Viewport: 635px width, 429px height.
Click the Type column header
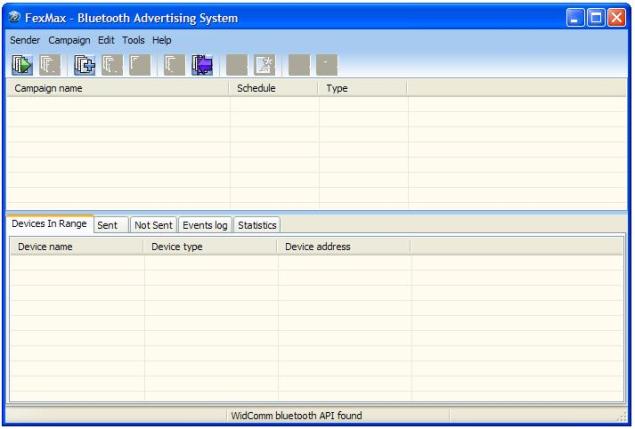coord(362,88)
